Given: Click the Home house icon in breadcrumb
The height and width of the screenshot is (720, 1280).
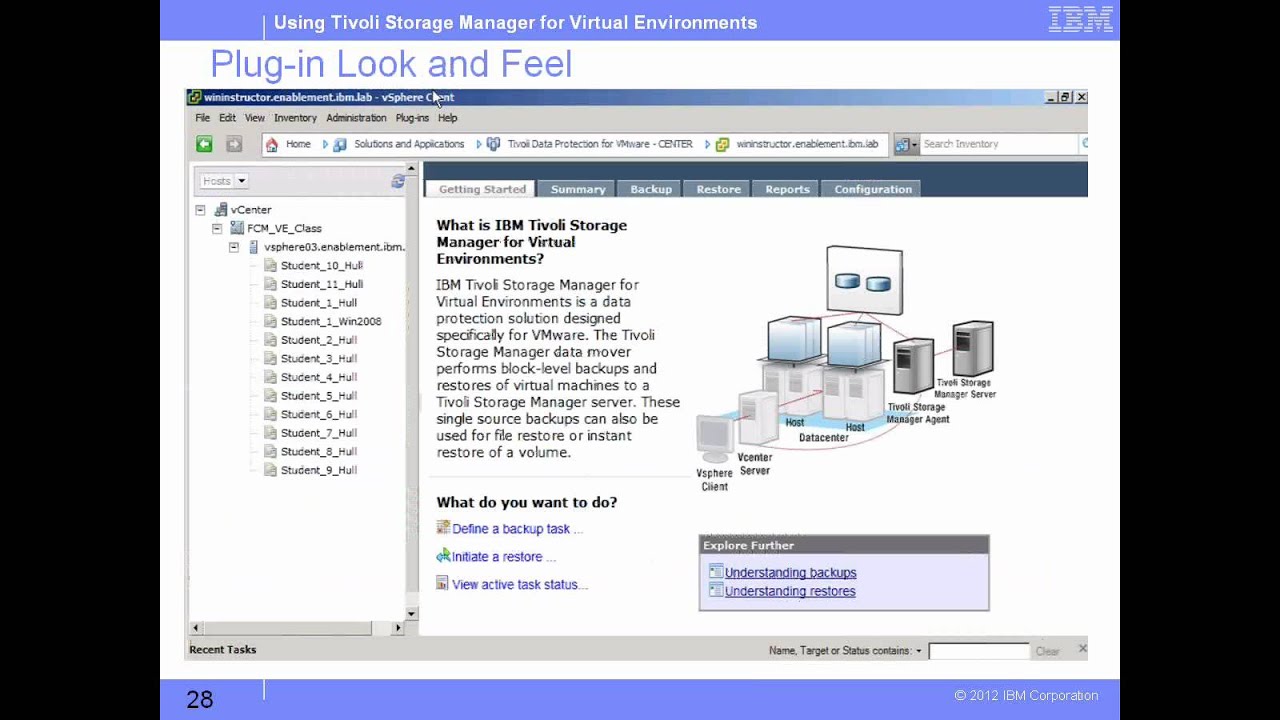Looking at the screenshot, I should (x=272, y=144).
